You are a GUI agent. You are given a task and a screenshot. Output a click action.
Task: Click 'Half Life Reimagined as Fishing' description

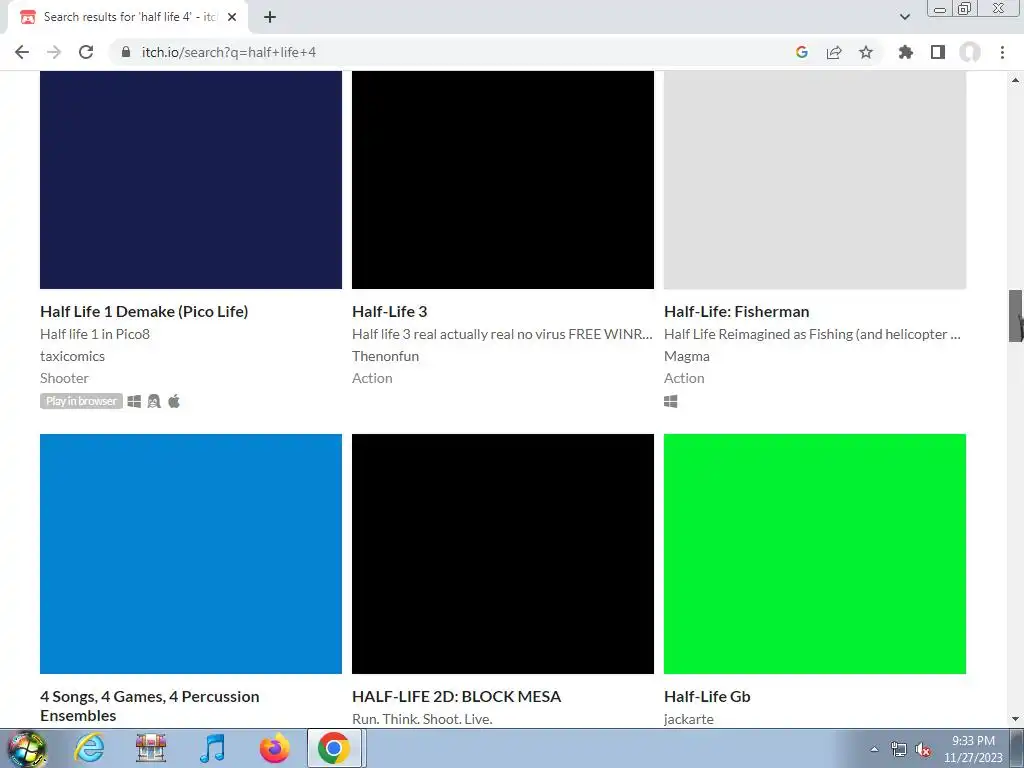812,334
